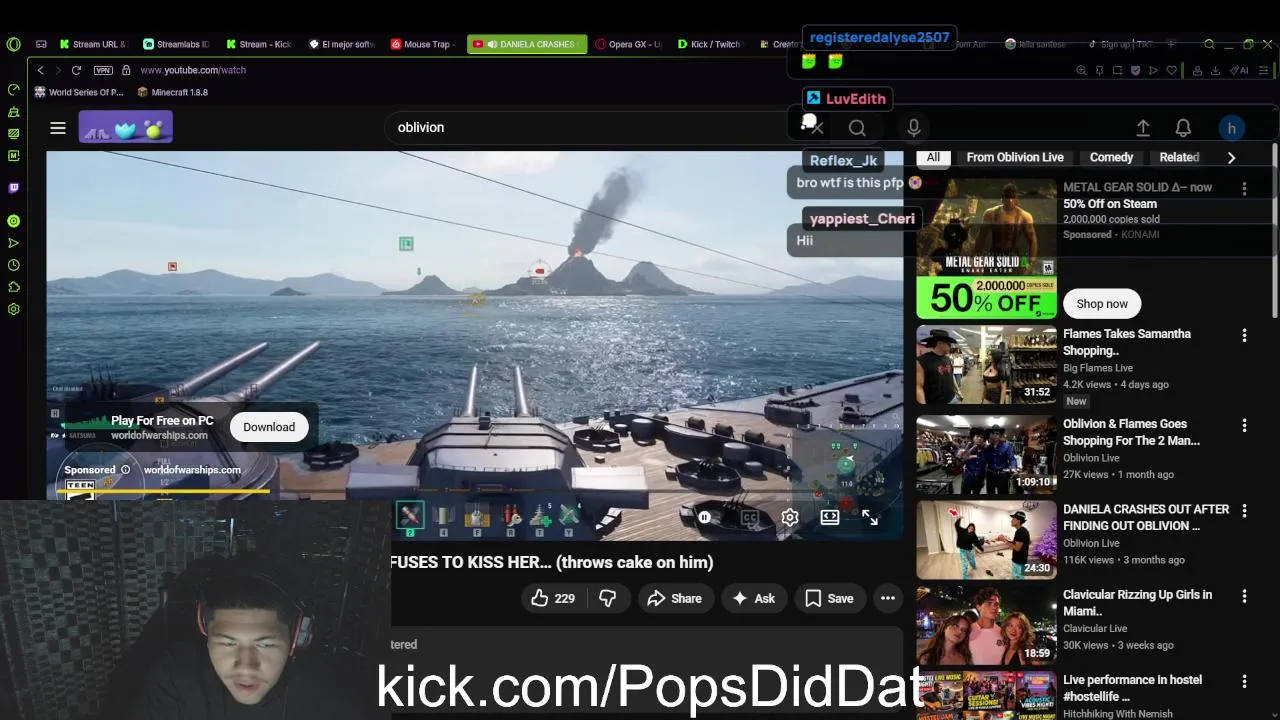The height and width of the screenshot is (720, 1280).
Task: Open the Metal Gear Solid ad thumbnail
Action: tap(986, 248)
